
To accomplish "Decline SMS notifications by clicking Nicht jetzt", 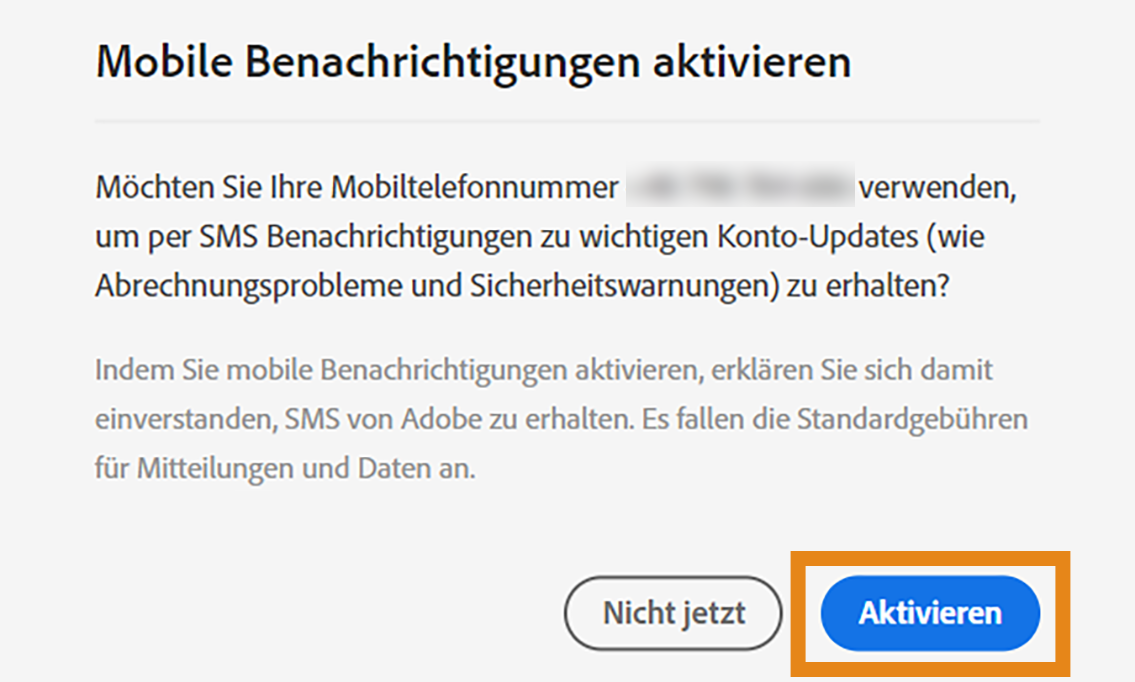I will point(672,613).
